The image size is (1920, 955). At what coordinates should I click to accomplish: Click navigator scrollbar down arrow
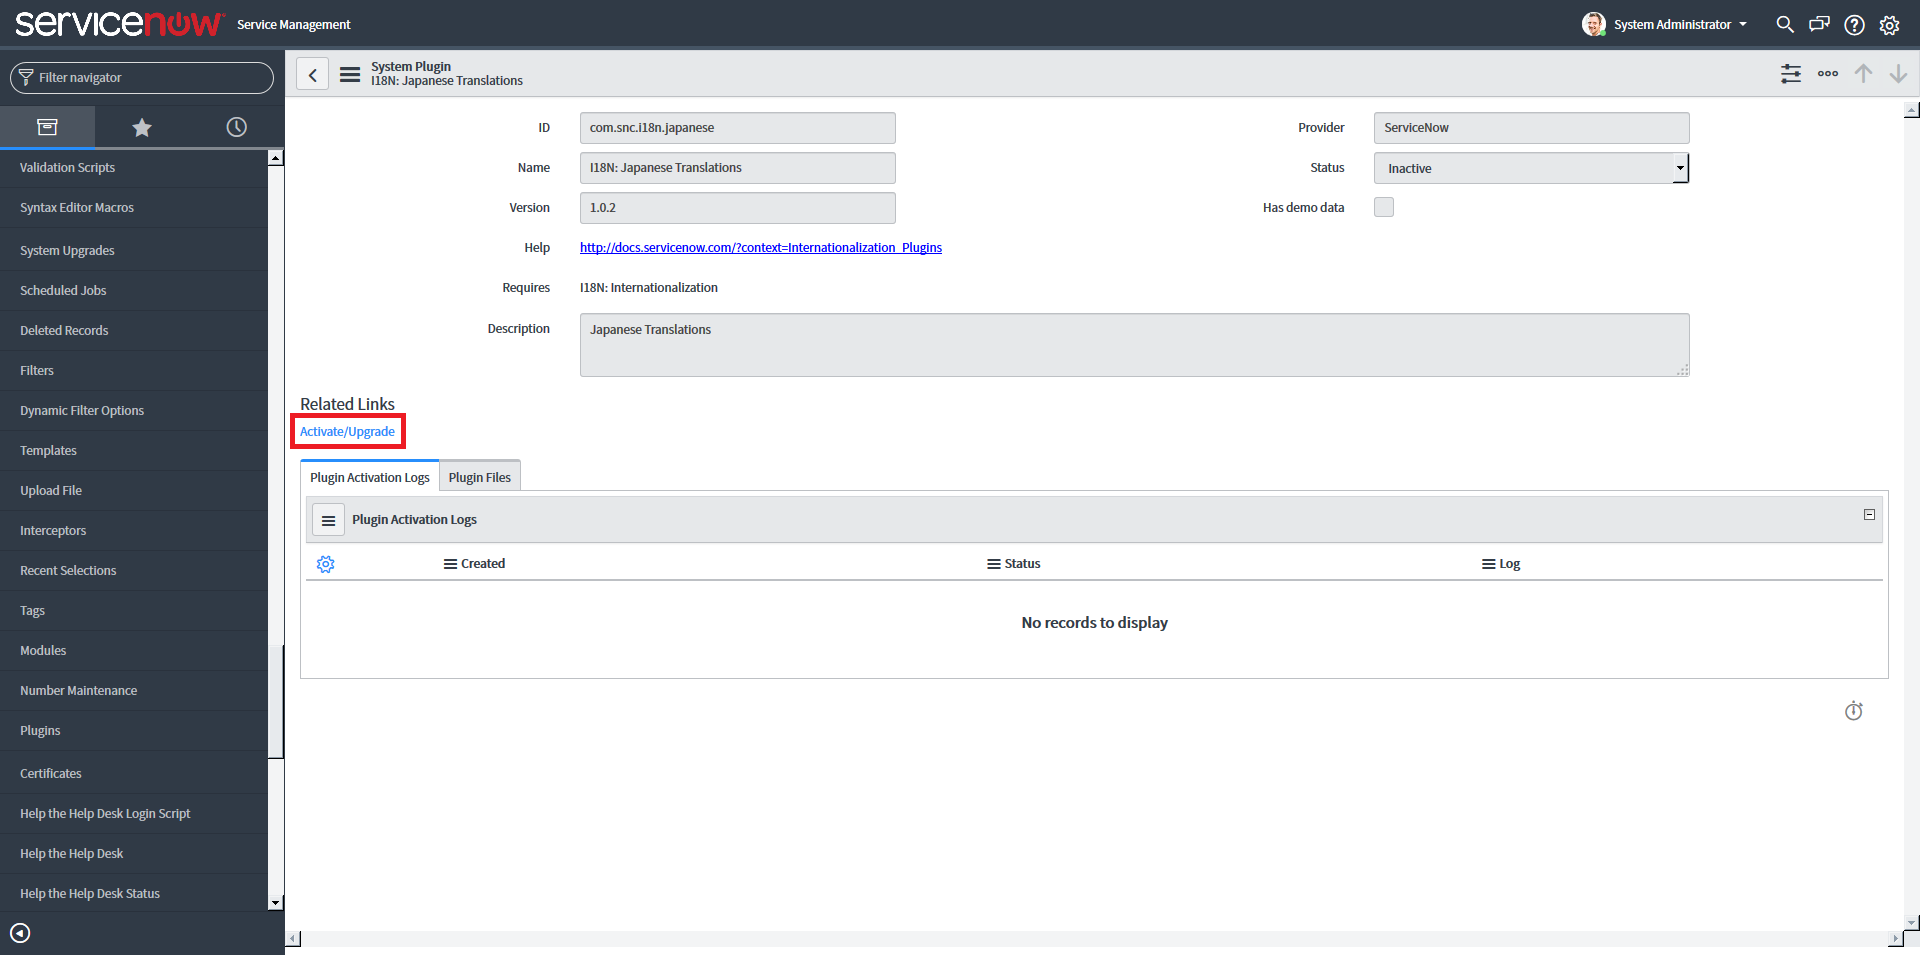click(276, 903)
